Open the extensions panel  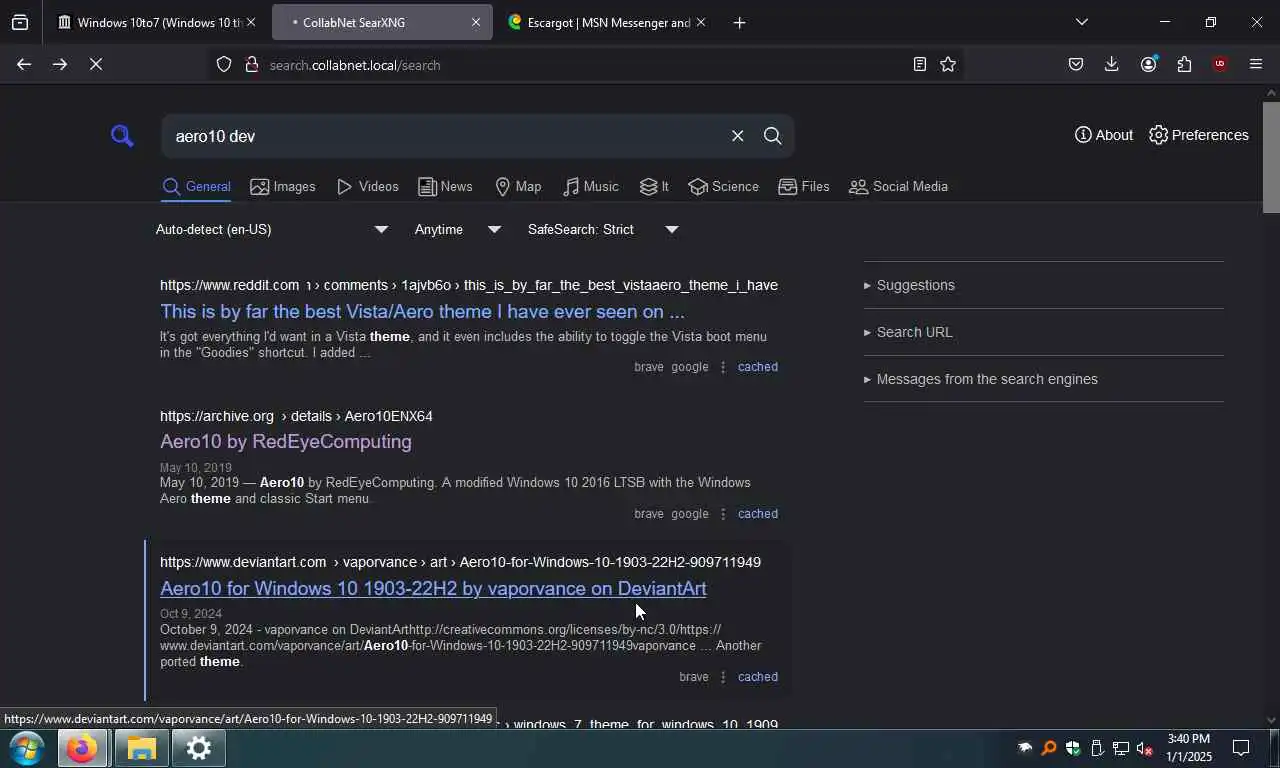[1184, 64]
